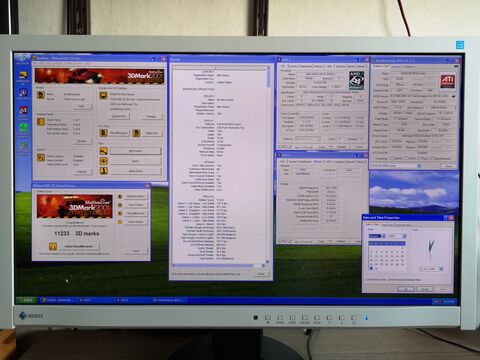The width and height of the screenshot is (480, 360).
Task: Switch to SPD tab in lower CPU-Z window
Action: (x=329, y=162)
